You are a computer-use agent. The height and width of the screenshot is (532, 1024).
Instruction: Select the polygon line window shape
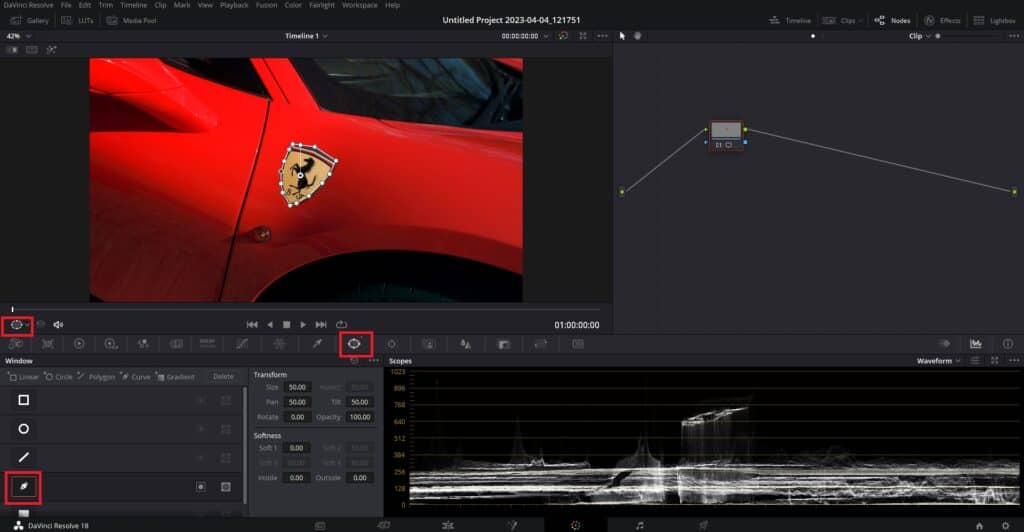coord(24,458)
